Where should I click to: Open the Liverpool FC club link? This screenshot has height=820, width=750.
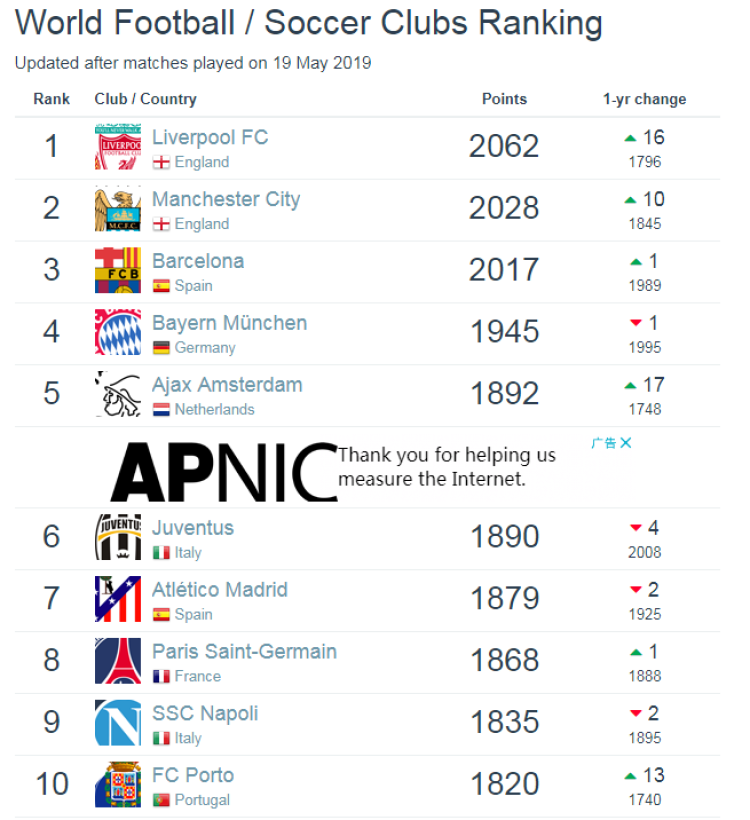coord(210,138)
